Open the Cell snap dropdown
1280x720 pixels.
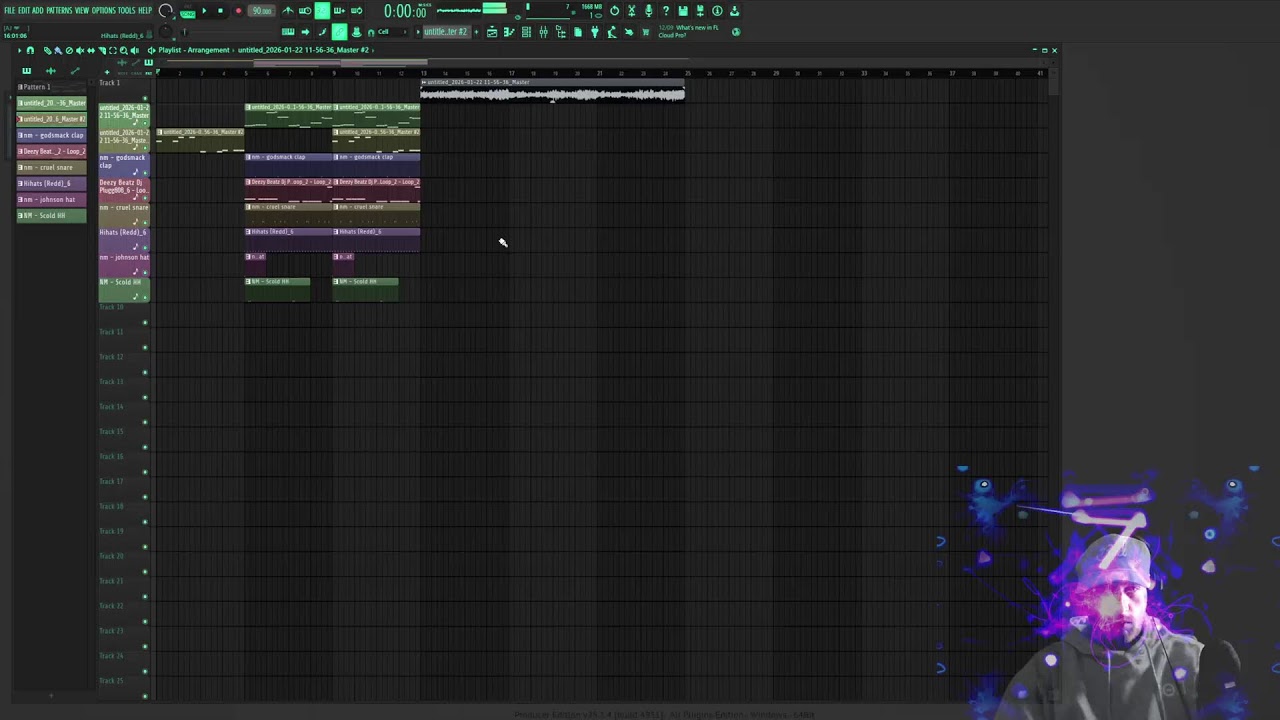point(392,32)
